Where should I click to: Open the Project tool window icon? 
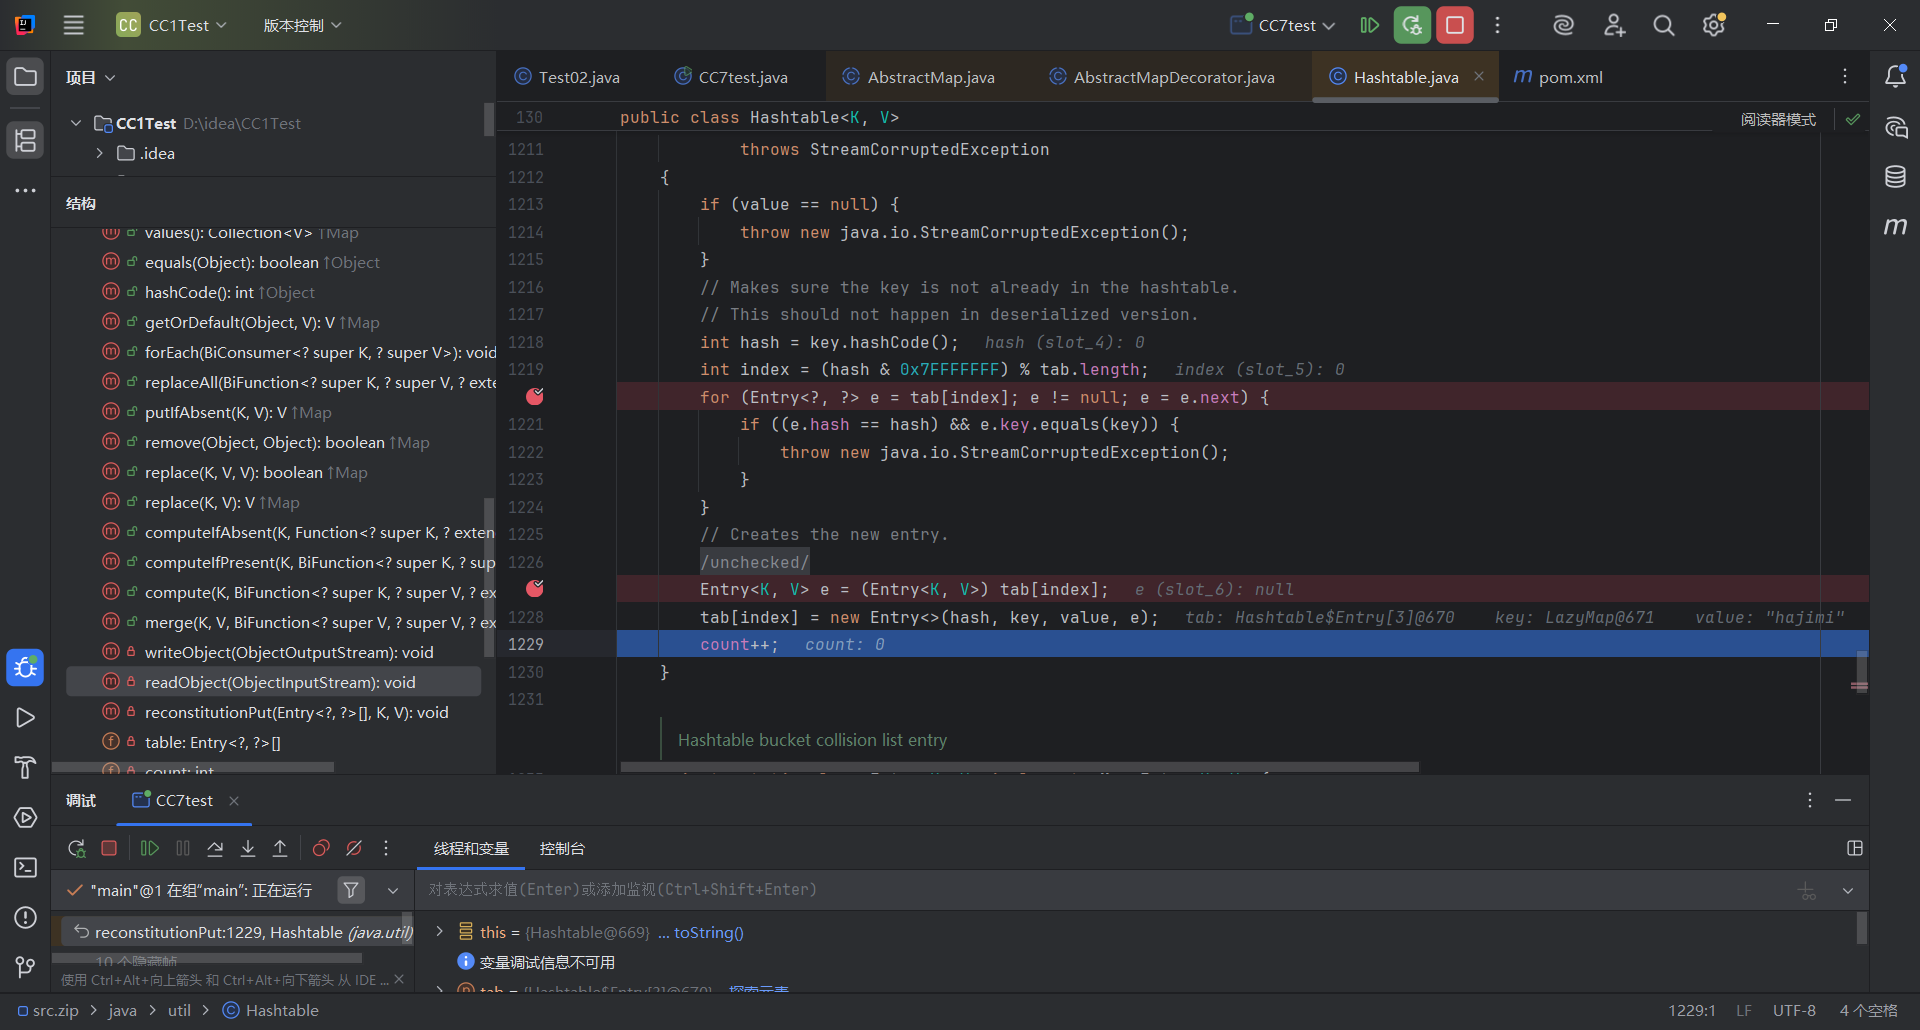[x=26, y=77]
